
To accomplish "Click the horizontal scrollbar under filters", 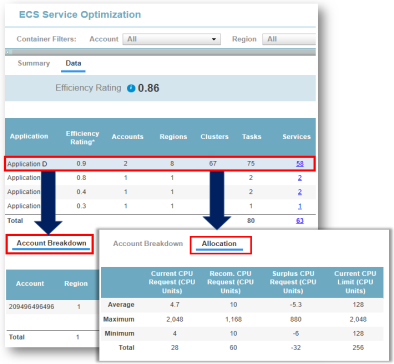I will click(x=160, y=52).
